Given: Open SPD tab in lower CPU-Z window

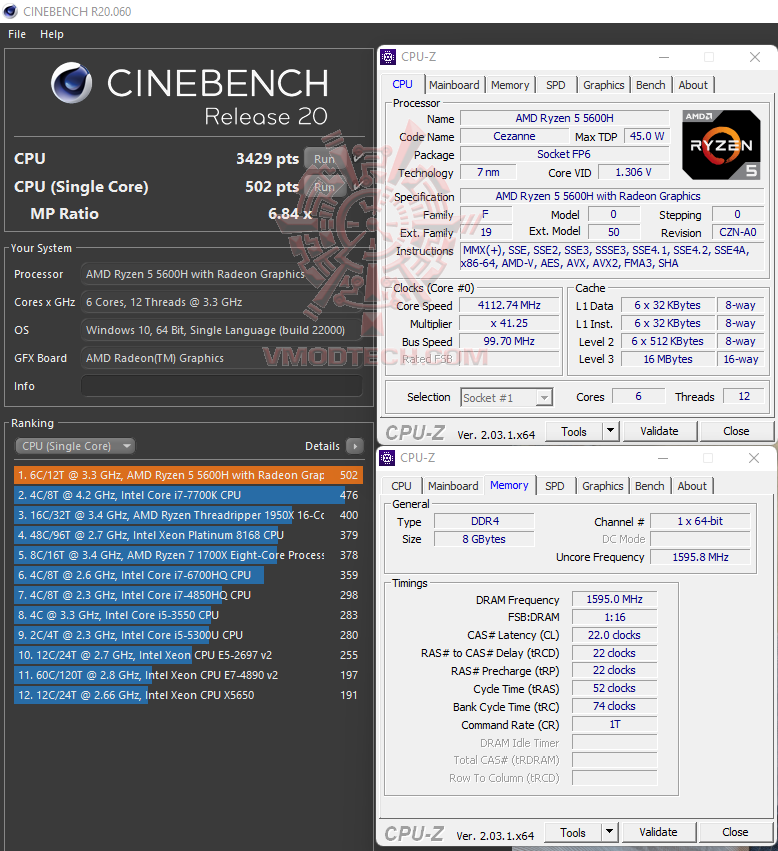Looking at the screenshot, I should point(554,486).
